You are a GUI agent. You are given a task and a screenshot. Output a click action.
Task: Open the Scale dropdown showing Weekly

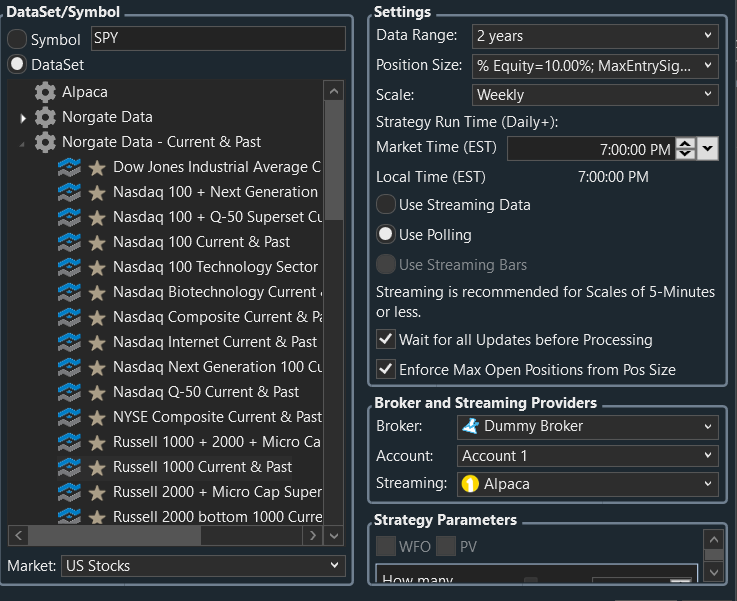click(x=595, y=95)
